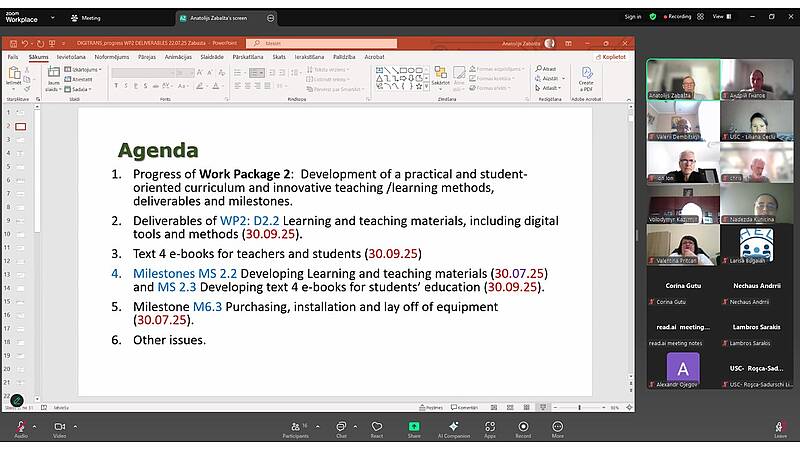Open the Fails menu in PowerPoint
The height and width of the screenshot is (450, 800).
point(13,57)
